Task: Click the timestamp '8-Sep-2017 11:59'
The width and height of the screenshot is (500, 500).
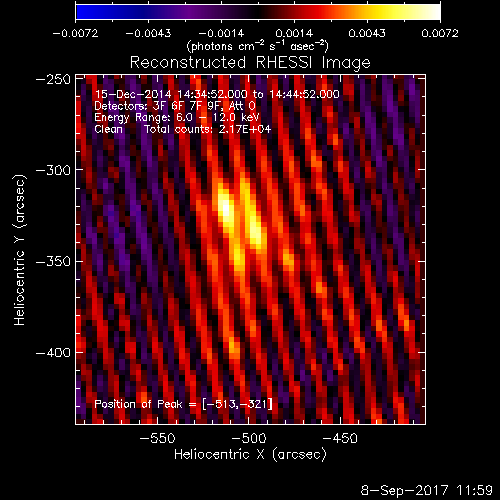Action: tap(427, 490)
